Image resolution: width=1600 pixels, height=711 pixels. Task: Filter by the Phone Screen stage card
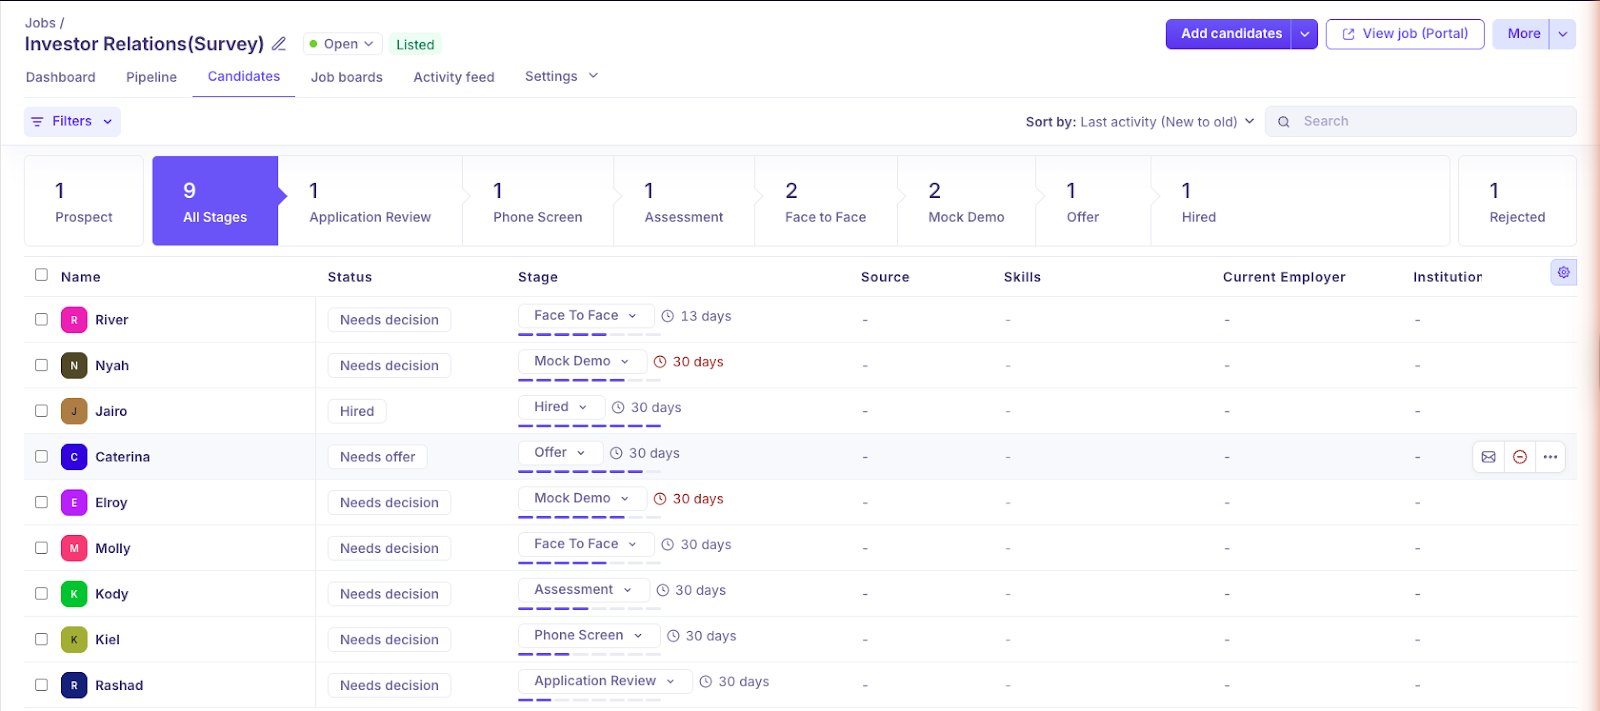pyautogui.click(x=538, y=201)
